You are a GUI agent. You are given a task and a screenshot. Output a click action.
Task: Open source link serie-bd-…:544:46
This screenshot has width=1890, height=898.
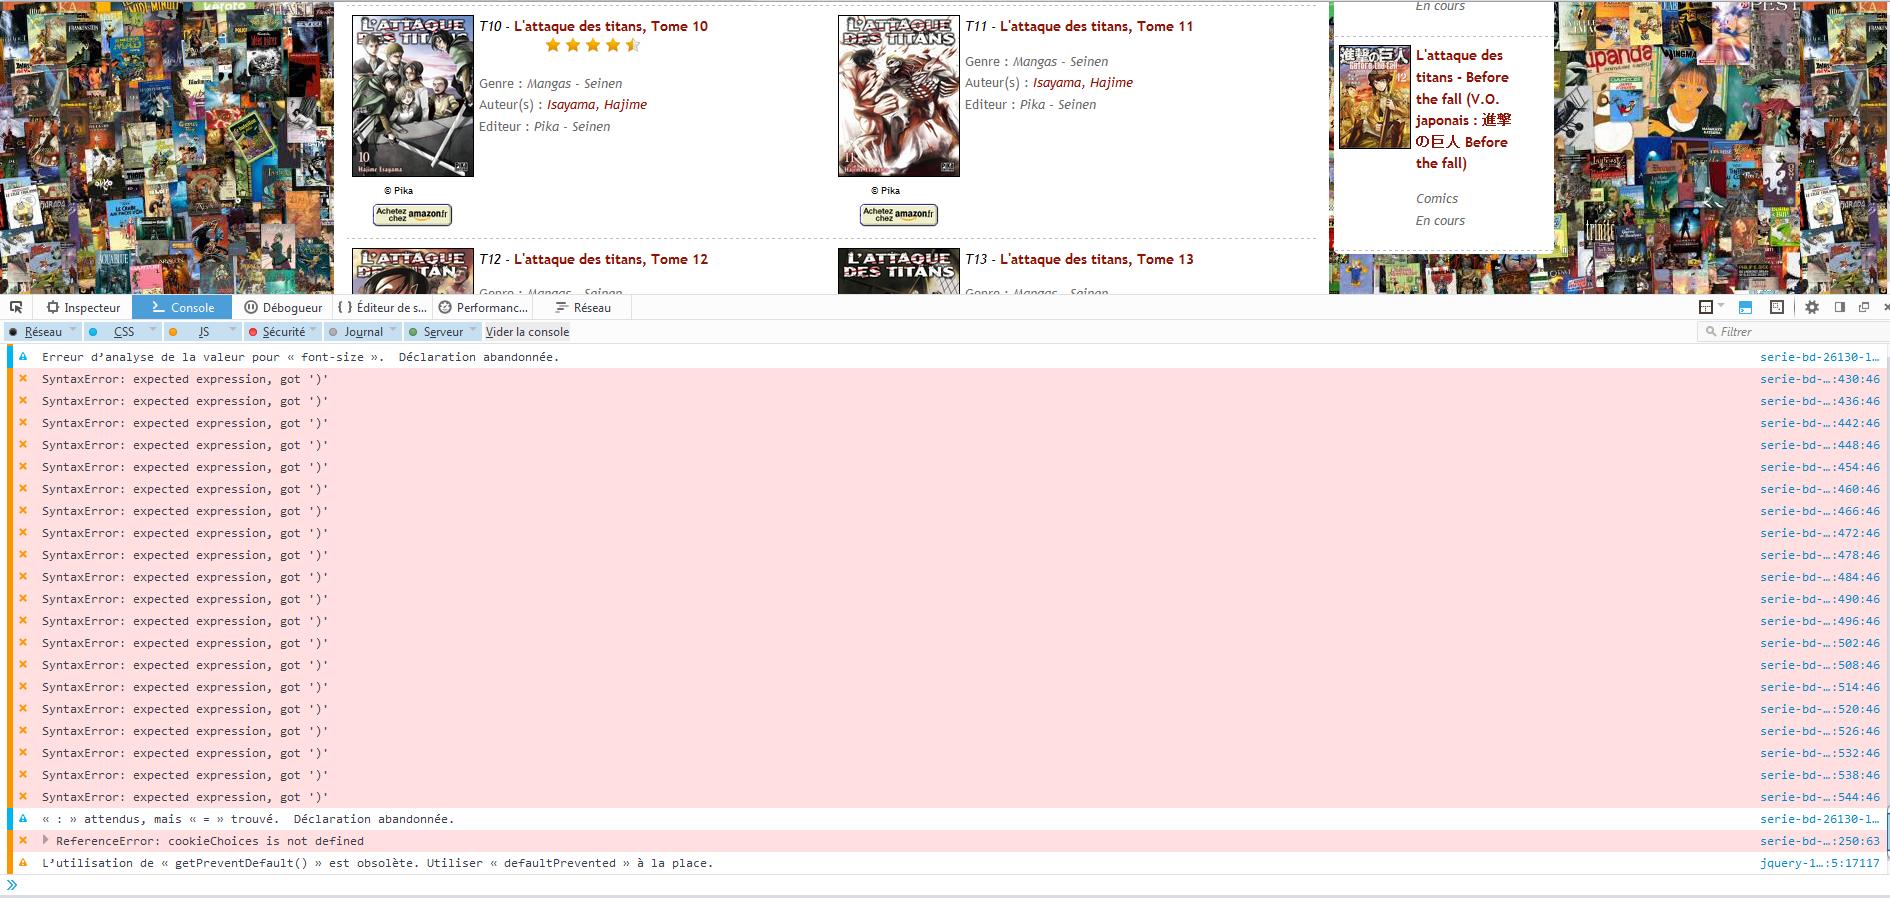point(1820,797)
